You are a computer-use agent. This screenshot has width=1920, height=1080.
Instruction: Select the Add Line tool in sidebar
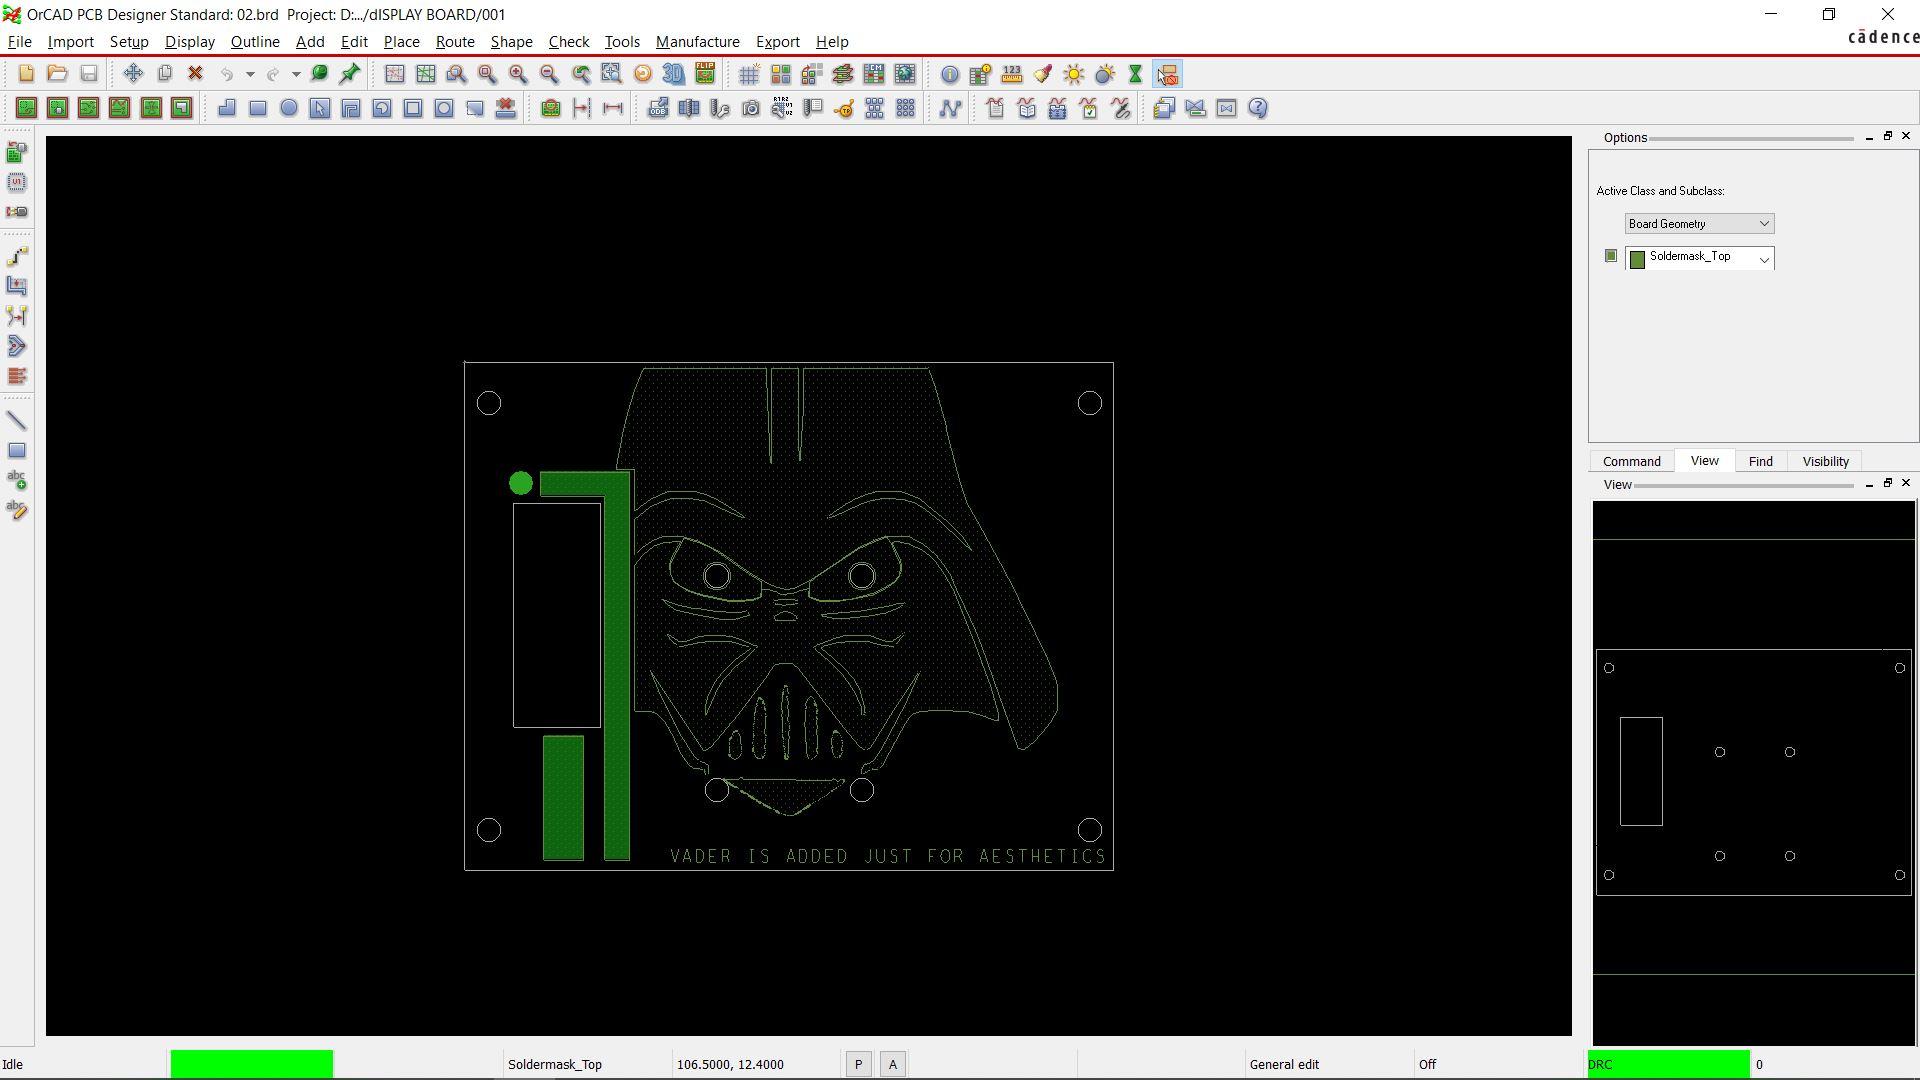coord(17,421)
